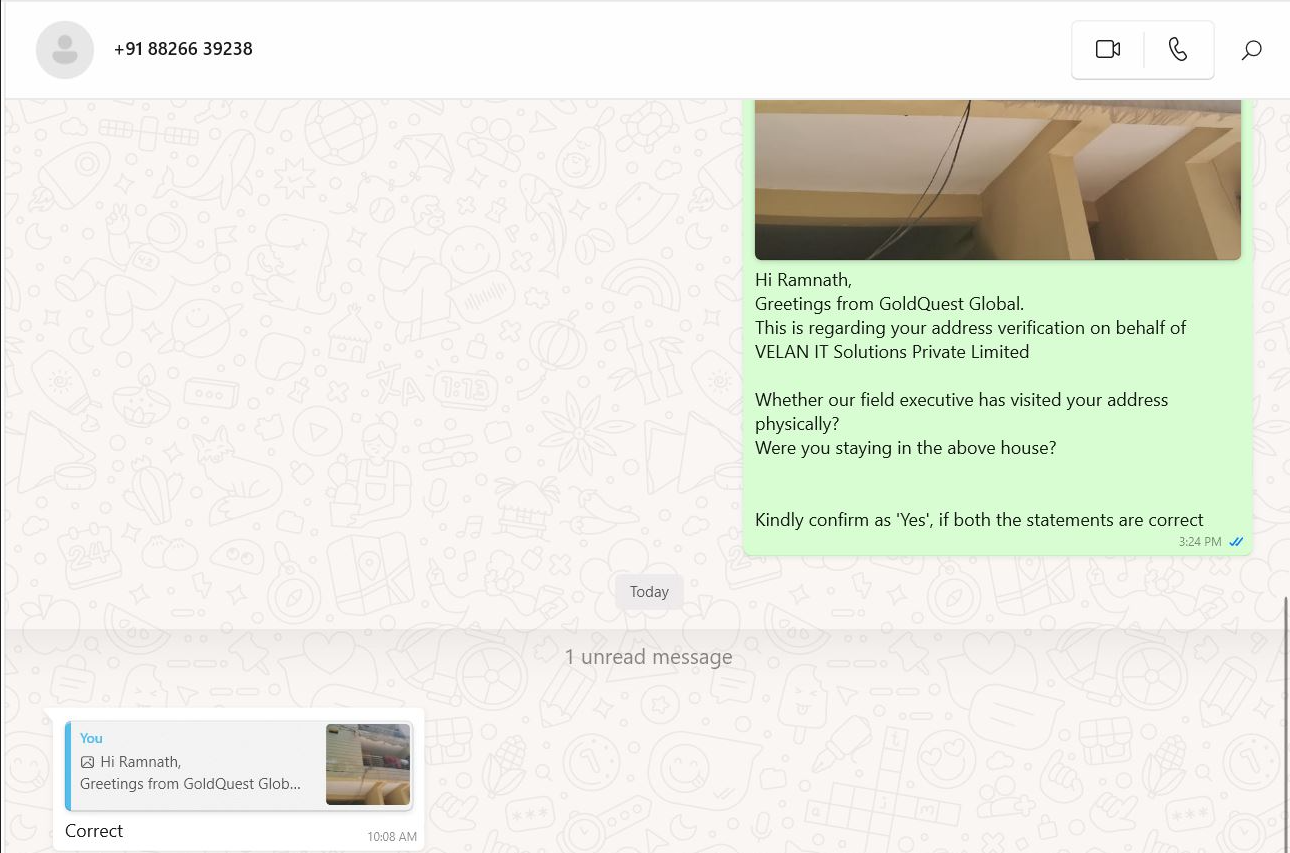Click "Greetings from GoldQuest Global." in the green bubble
This screenshot has height=853, width=1290.
tap(890, 304)
